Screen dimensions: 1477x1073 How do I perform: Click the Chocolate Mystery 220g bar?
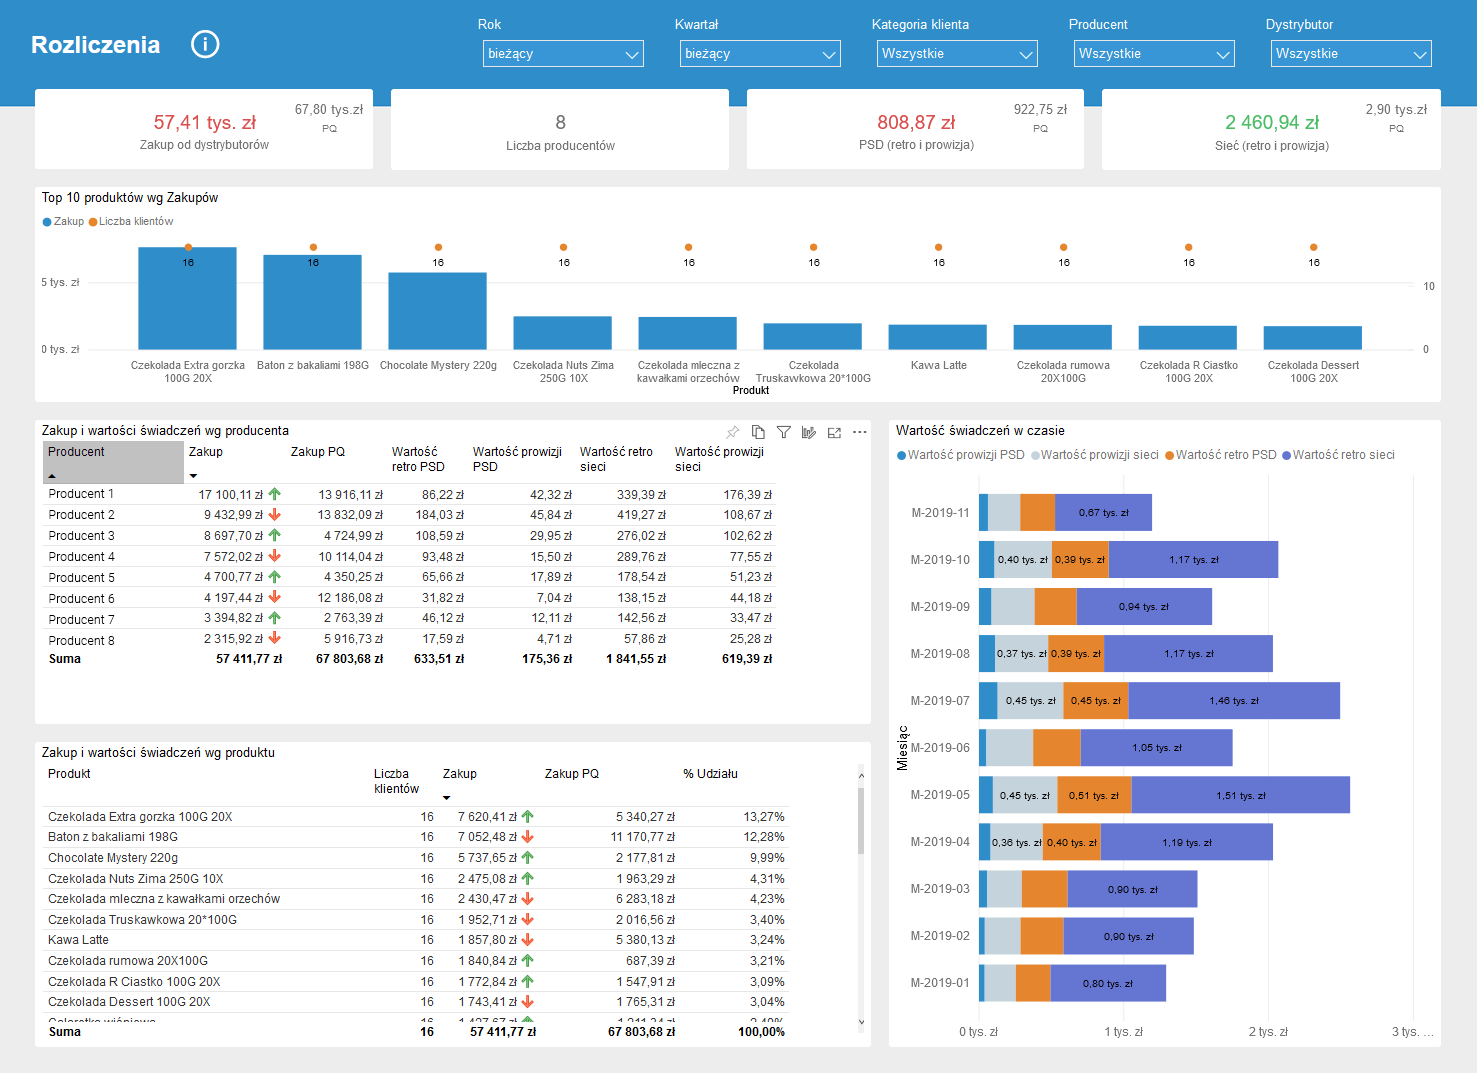tap(437, 311)
